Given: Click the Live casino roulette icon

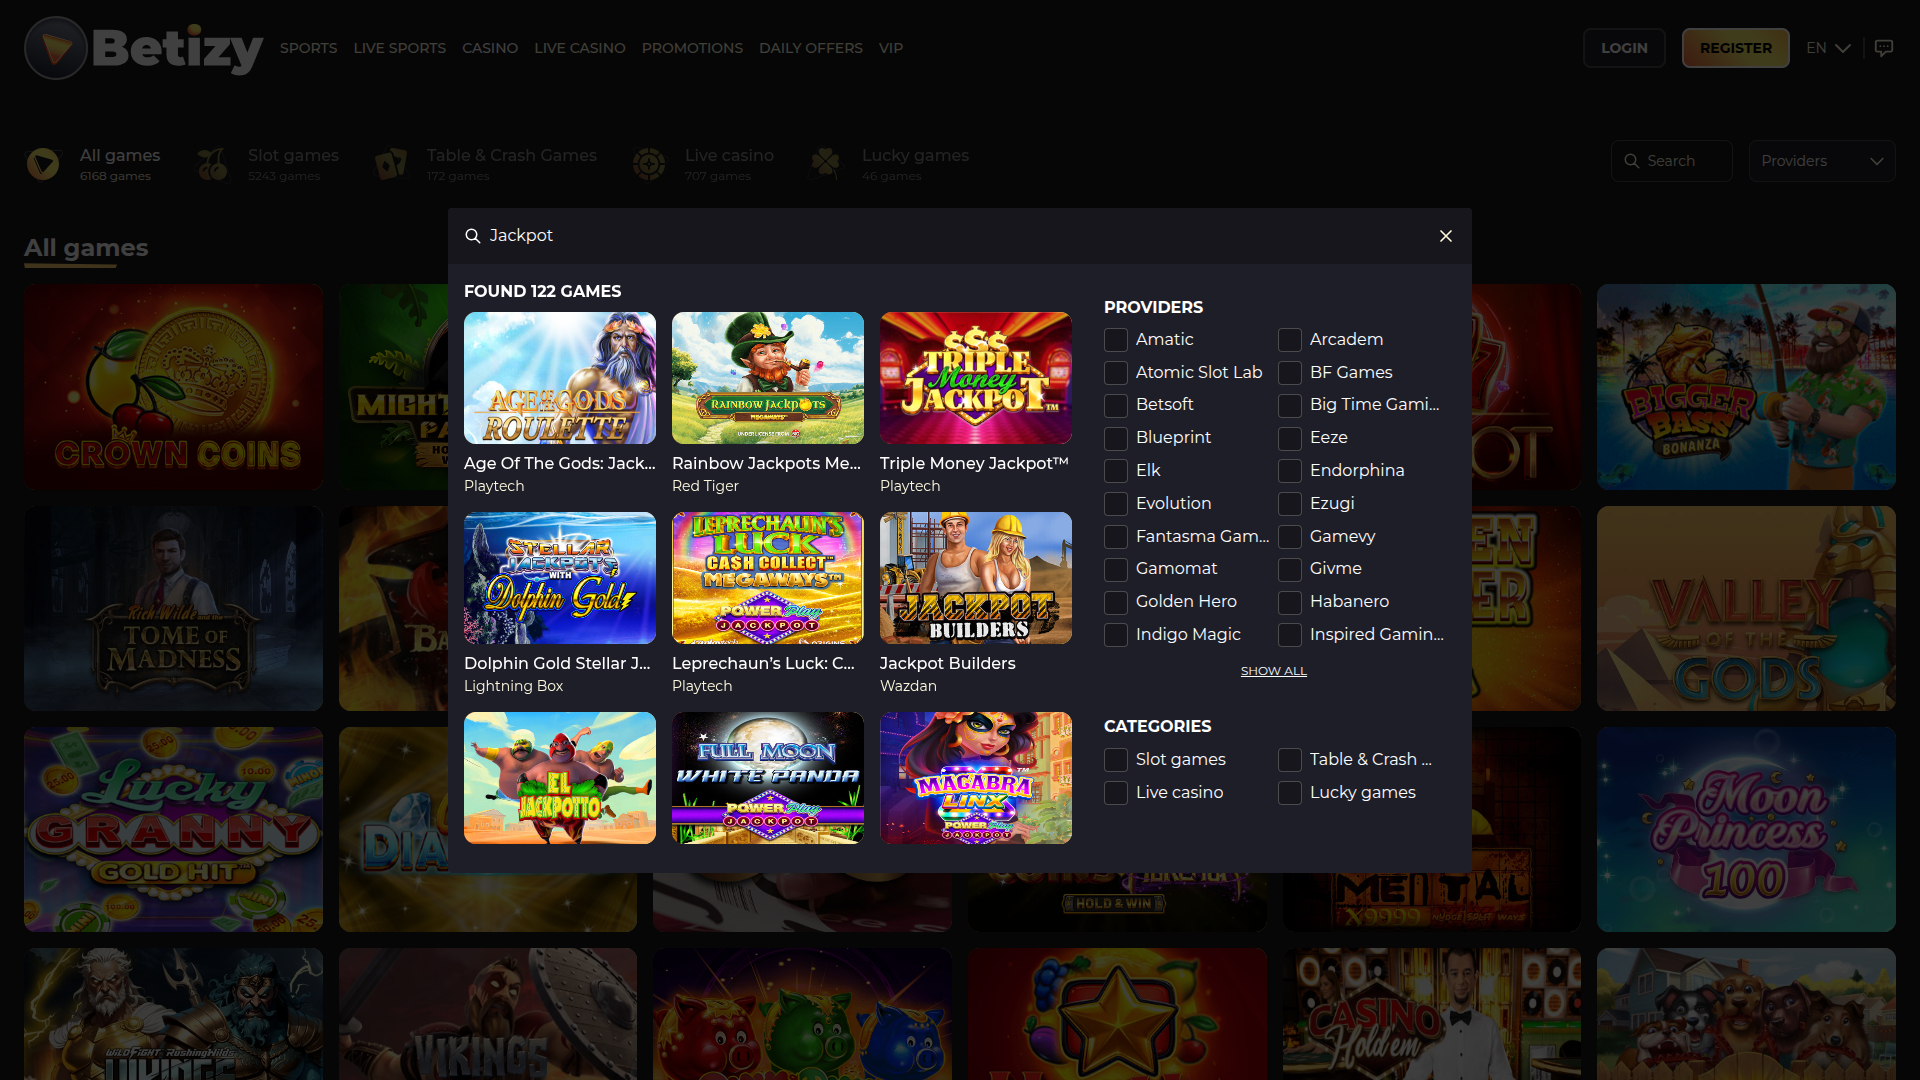Looking at the screenshot, I should [x=649, y=163].
